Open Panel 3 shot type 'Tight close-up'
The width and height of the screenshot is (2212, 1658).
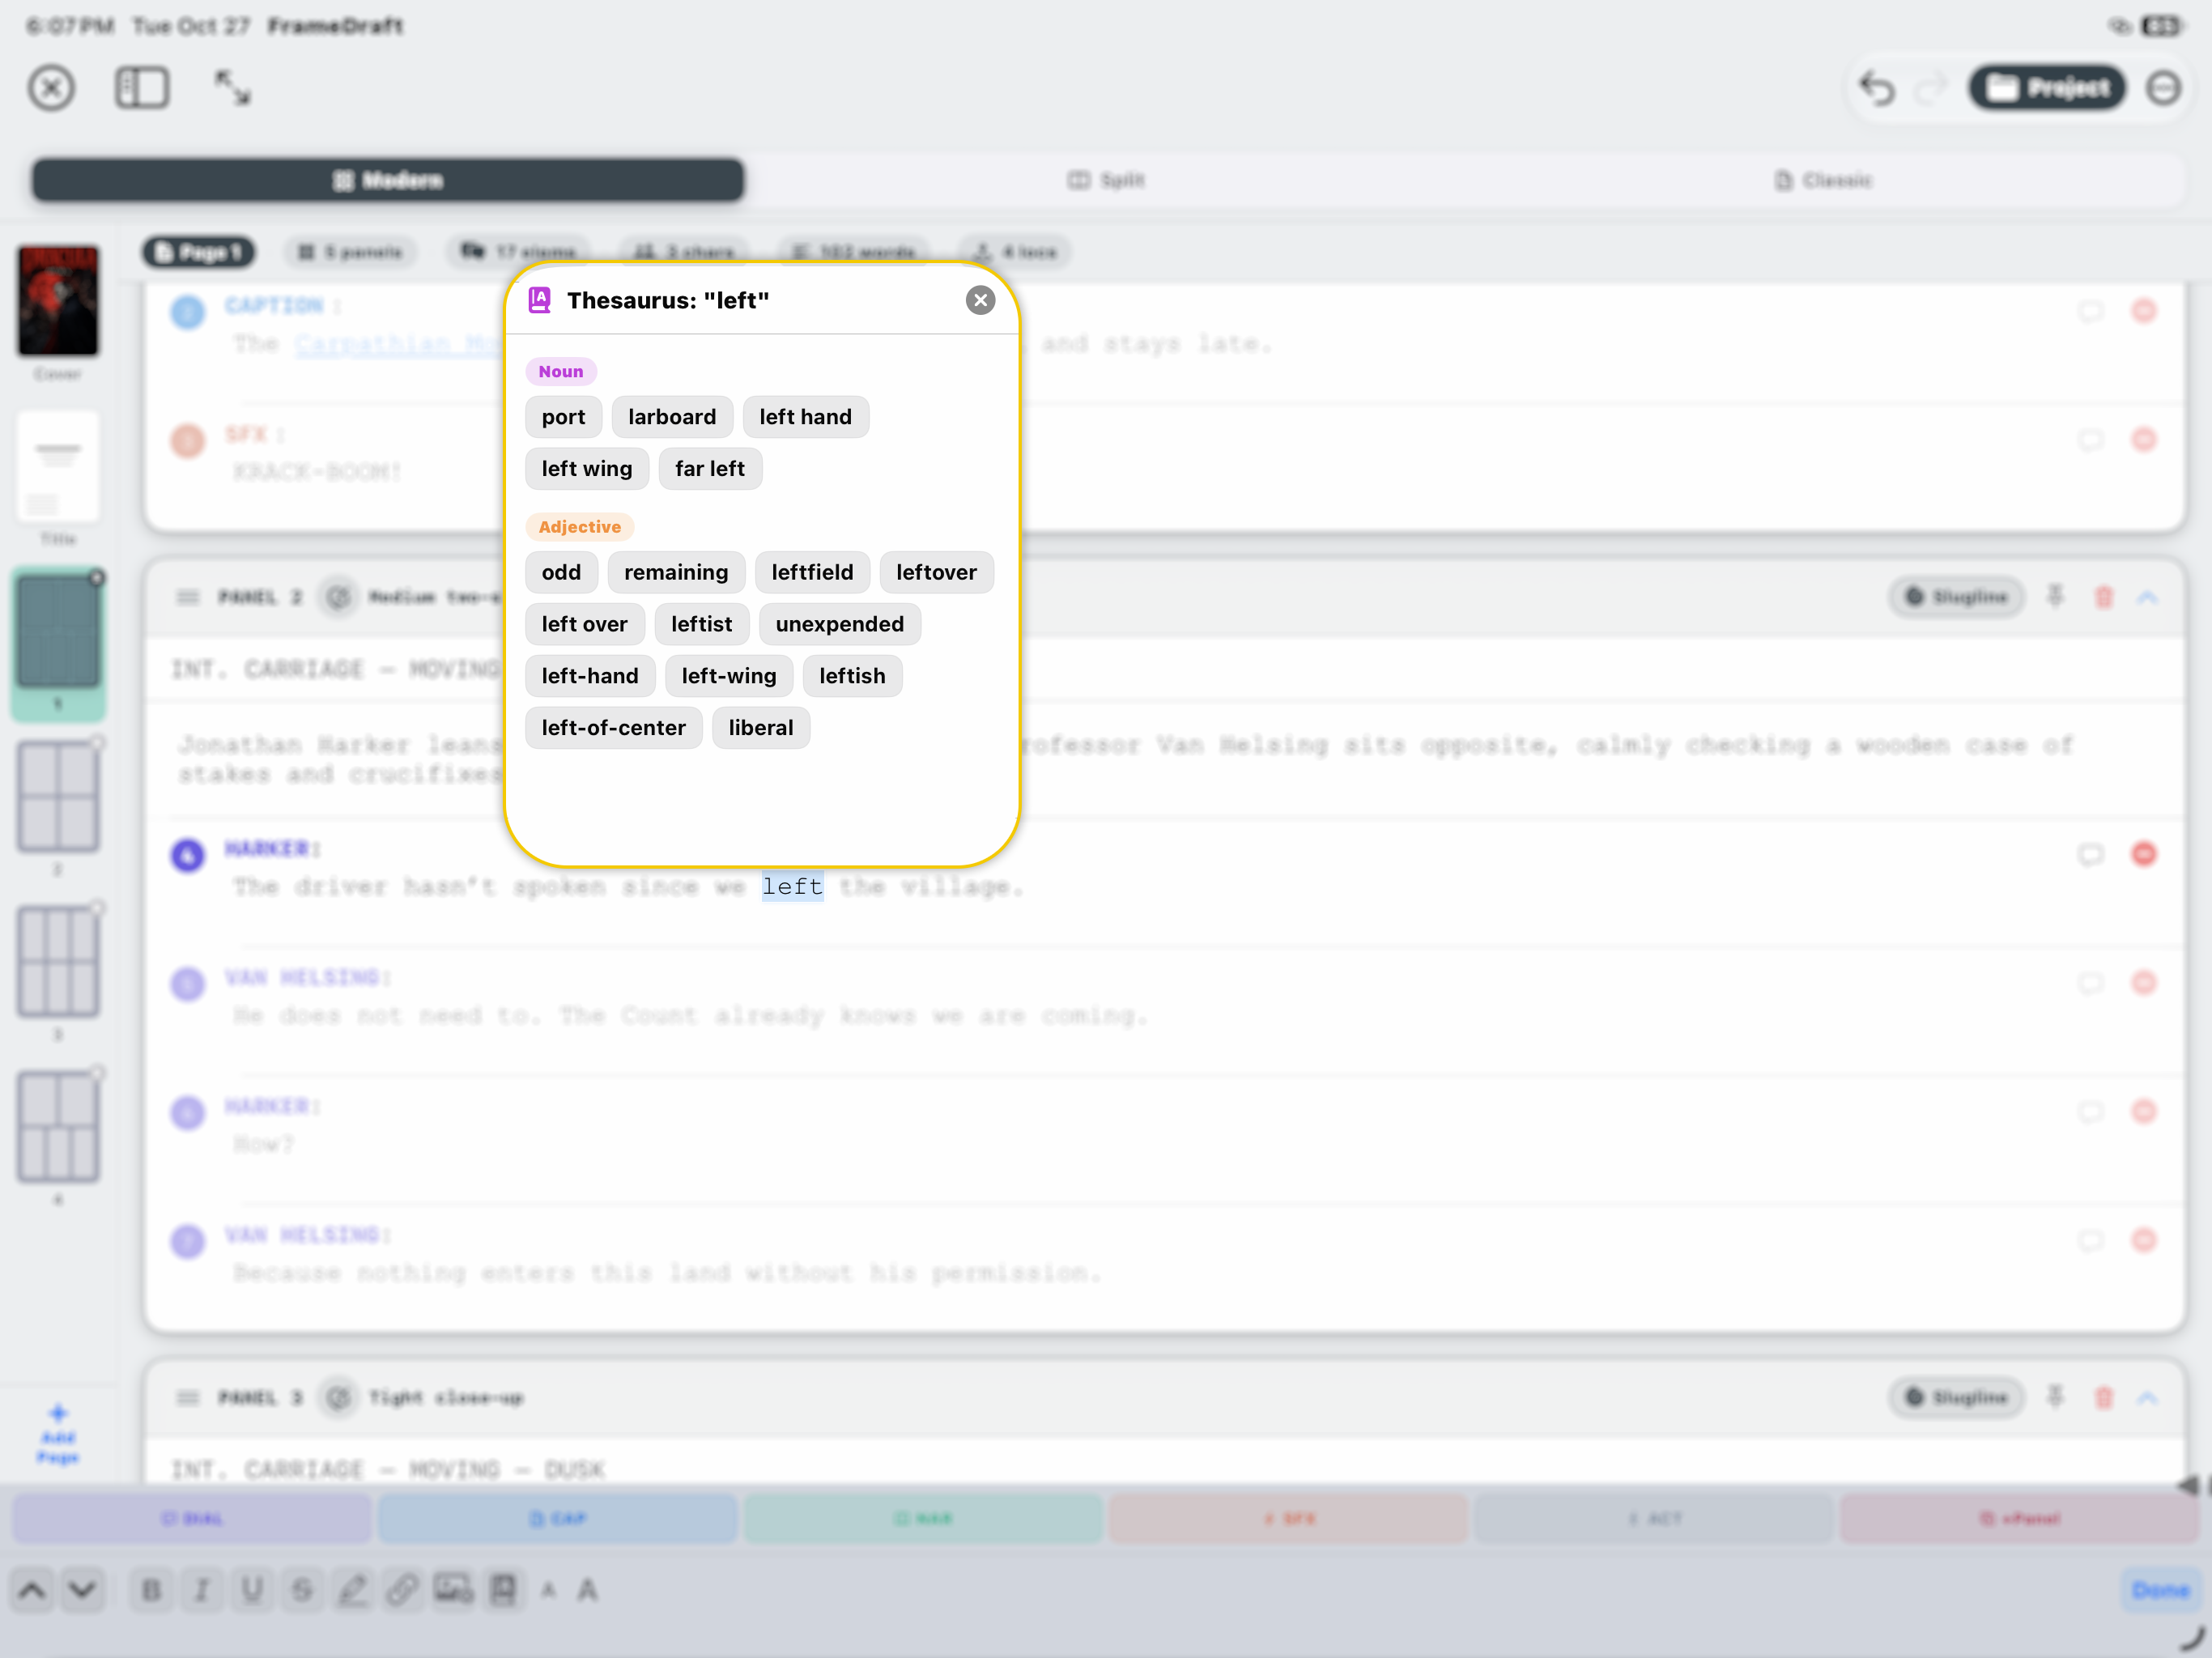[x=445, y=1397]
